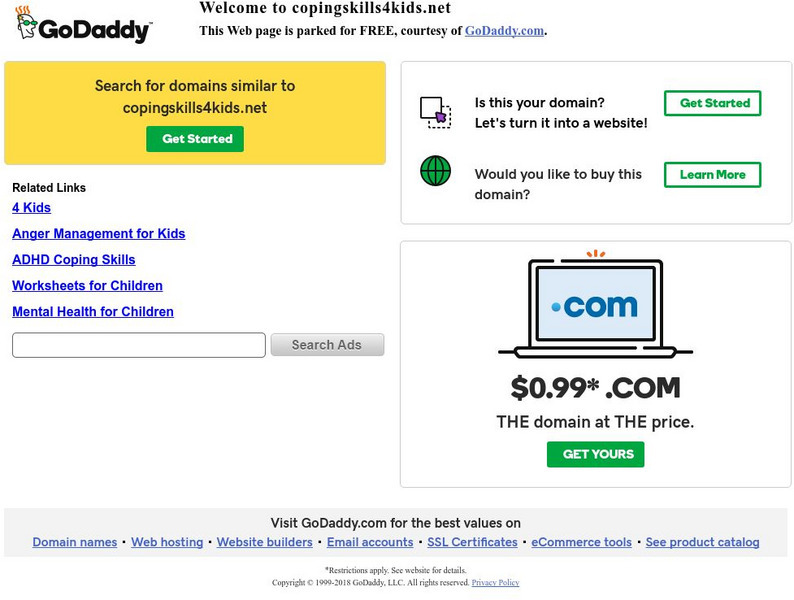The height and width of the screenshot is (600, 794).
Task: Visit Mental Health for Children link
Action: [93, 312]
